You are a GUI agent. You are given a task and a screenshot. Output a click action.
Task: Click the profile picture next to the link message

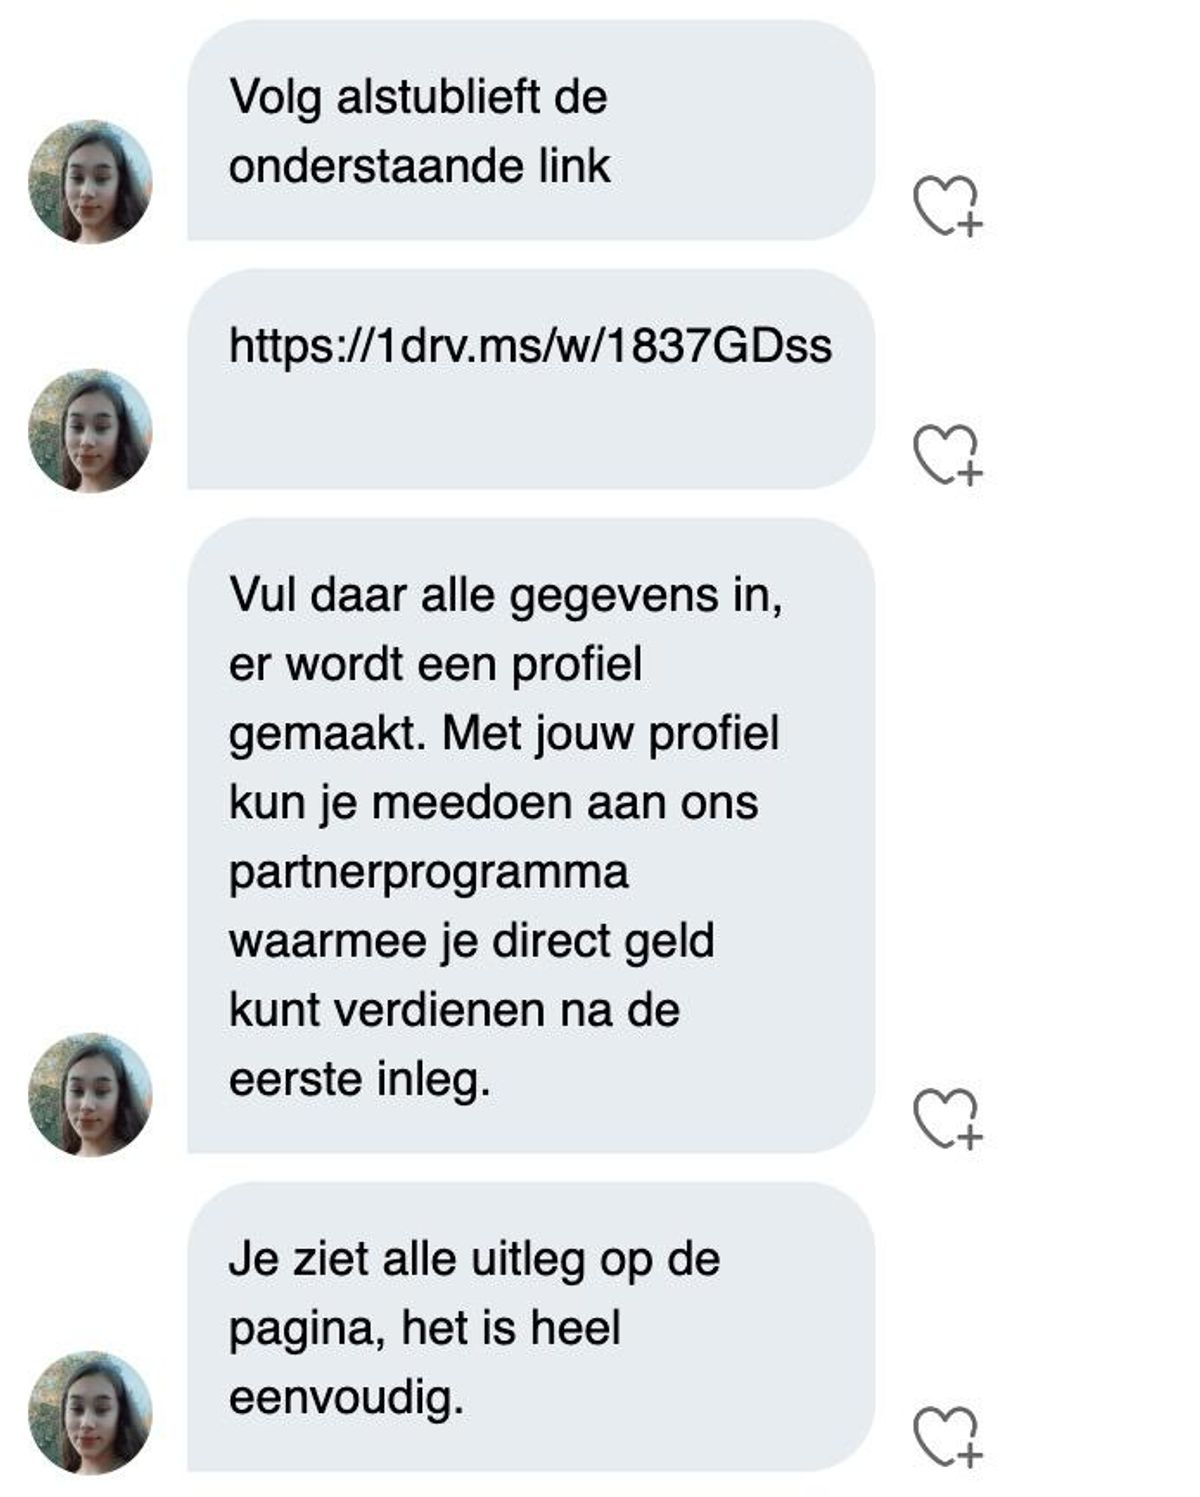[x=90, y=430]
